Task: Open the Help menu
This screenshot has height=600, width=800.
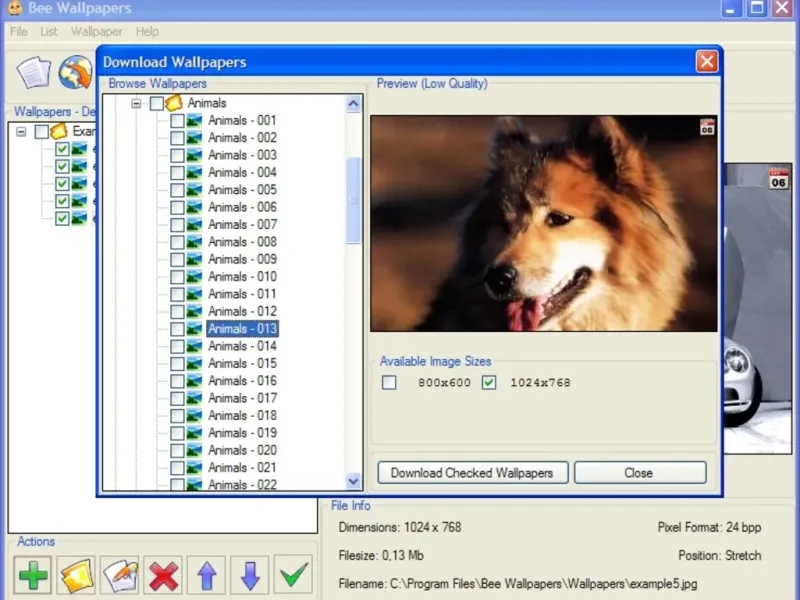Action: point(147,32)
